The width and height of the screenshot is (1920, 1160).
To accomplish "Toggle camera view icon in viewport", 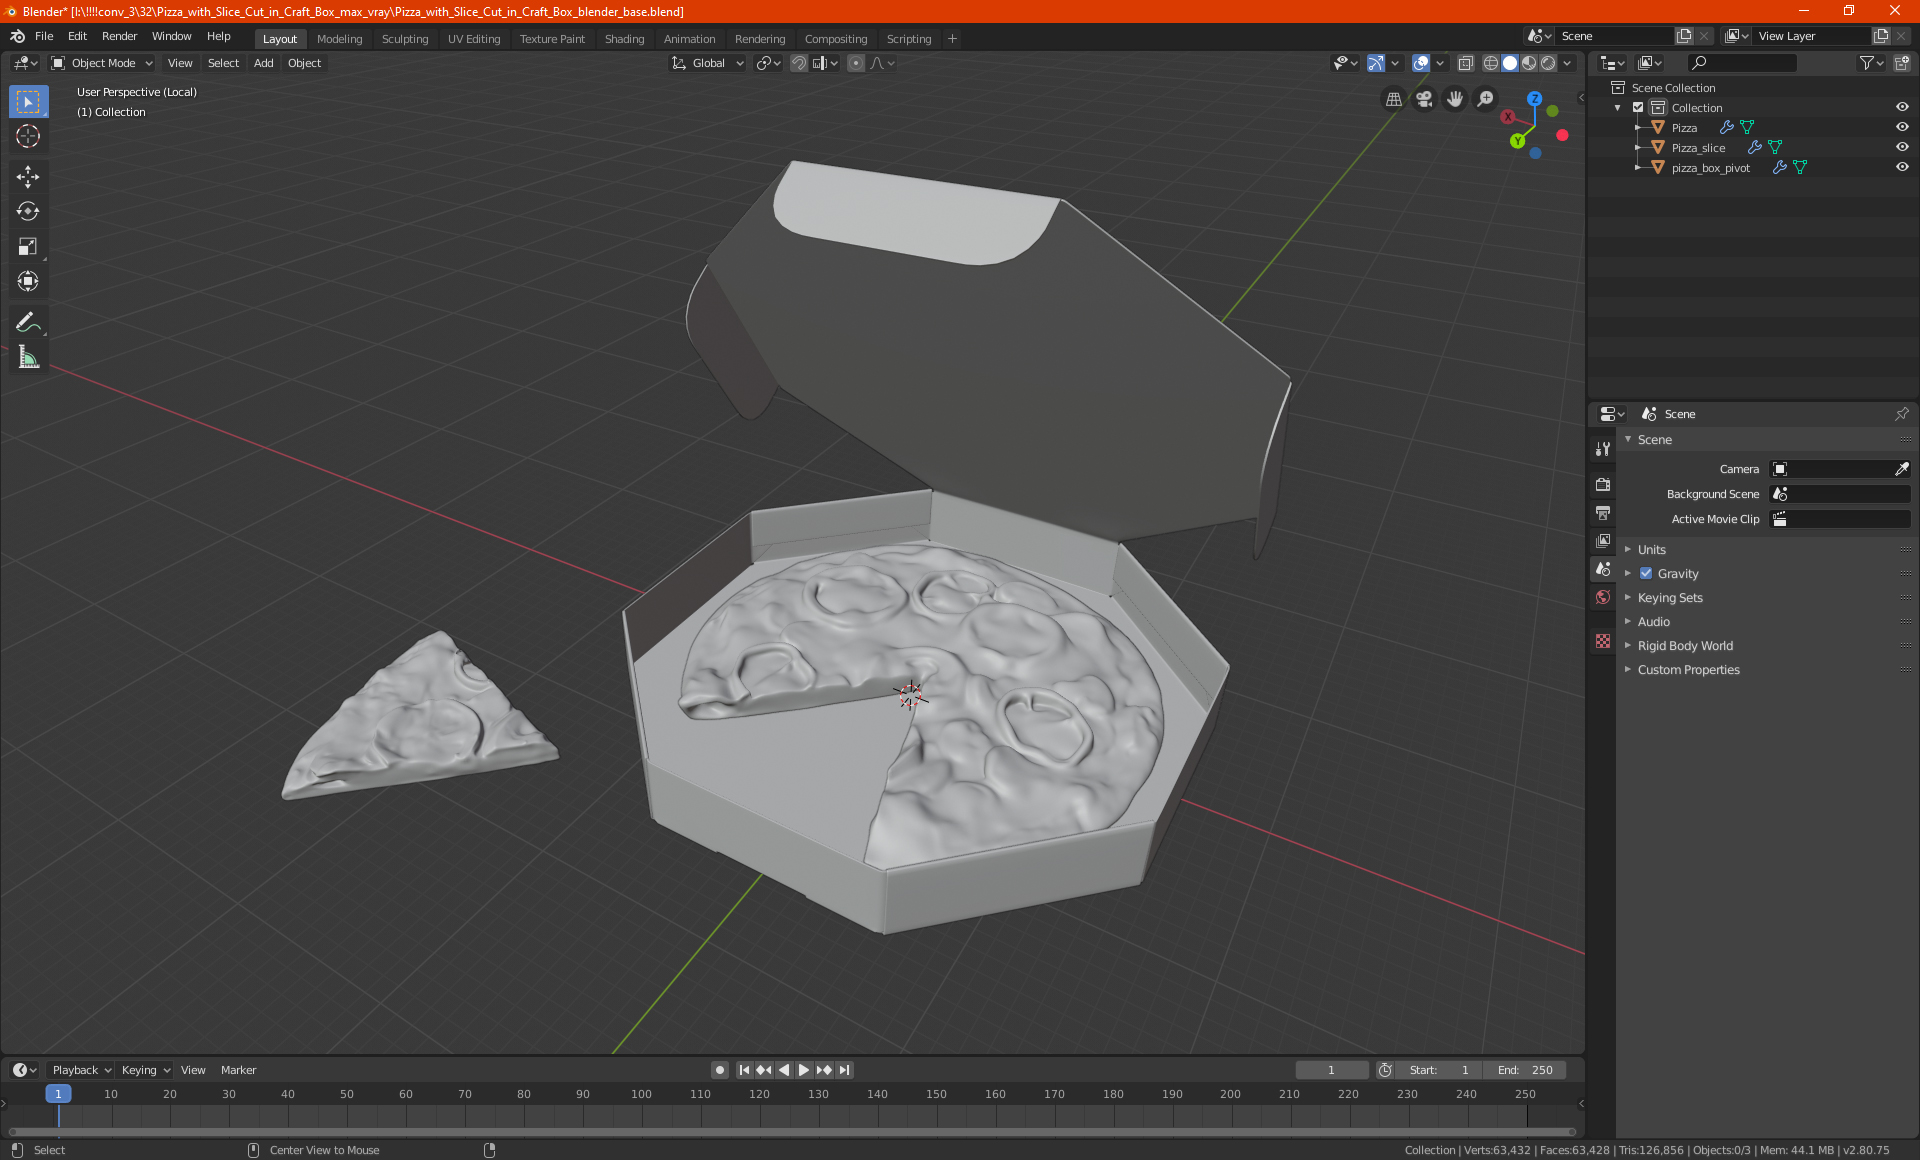I will click(1424, 98).
